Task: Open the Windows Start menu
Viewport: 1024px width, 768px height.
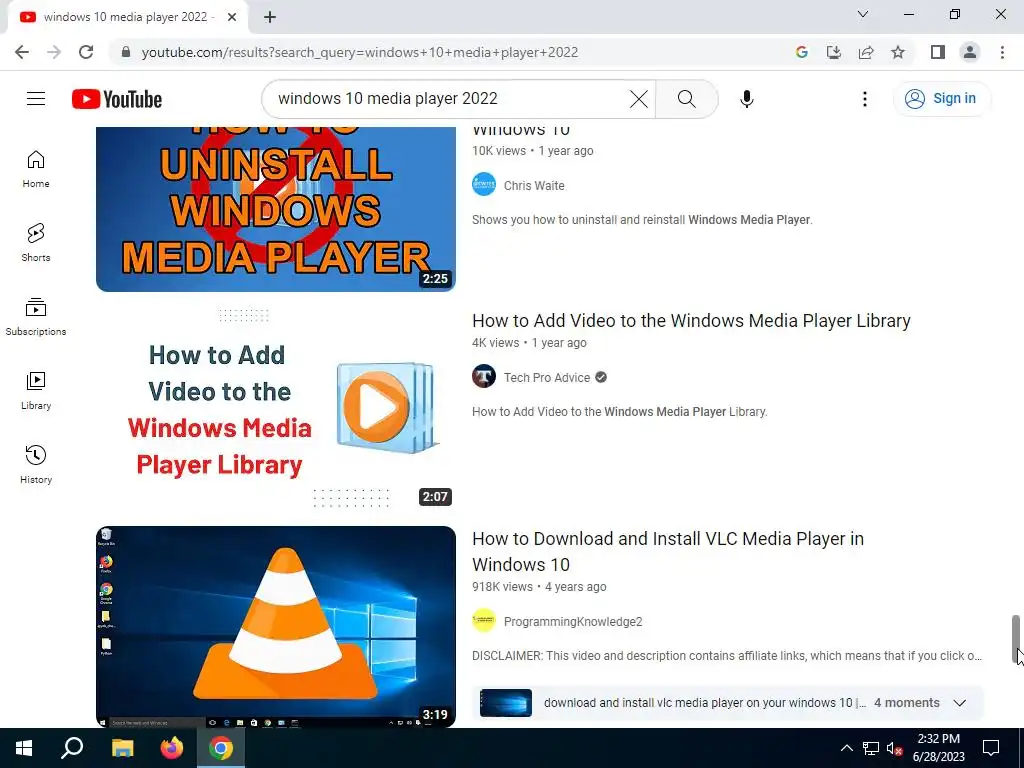Action: click(24, 748)
